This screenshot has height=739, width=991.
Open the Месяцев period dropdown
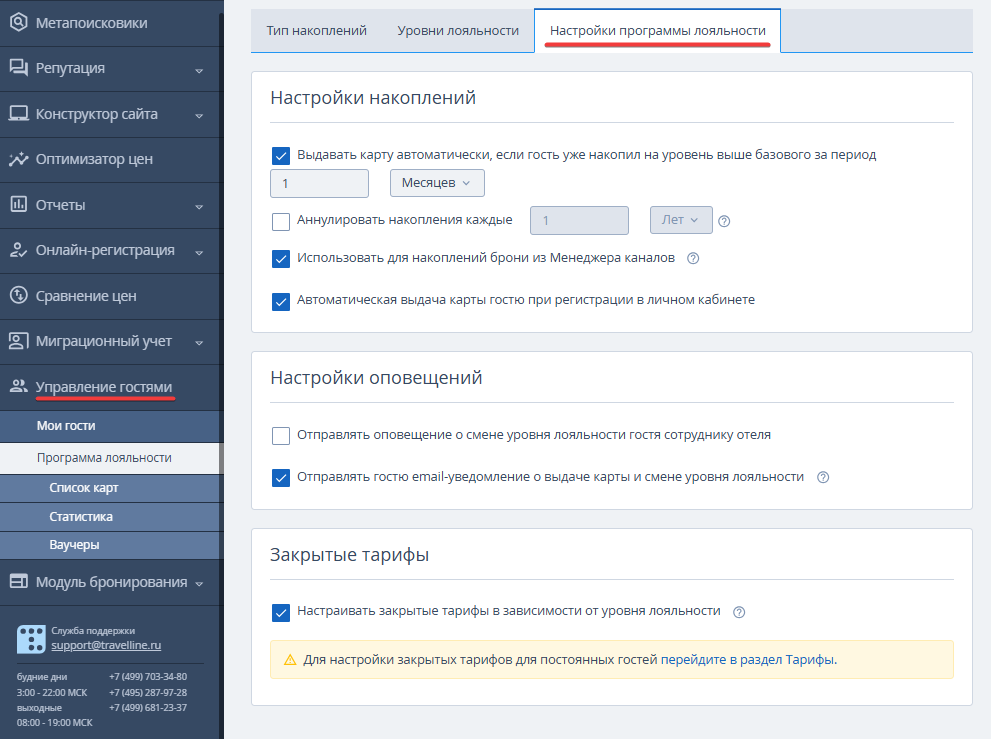pyautogui.click(x=437, y=183)
